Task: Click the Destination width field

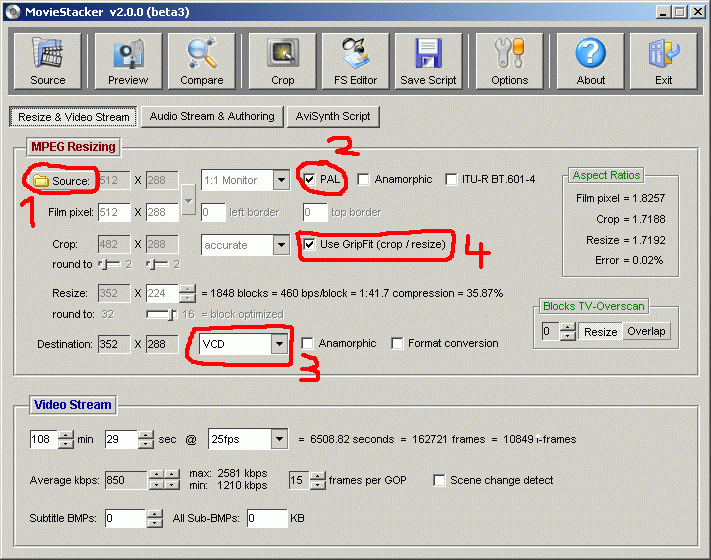Action: [114, 344]
